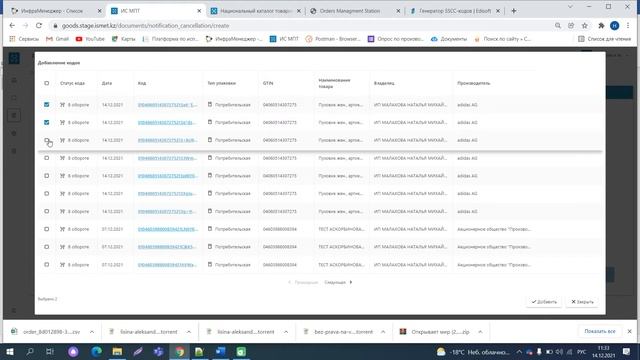
Task: Click the Закрыть button in dialog
Action: coord(582,302)
